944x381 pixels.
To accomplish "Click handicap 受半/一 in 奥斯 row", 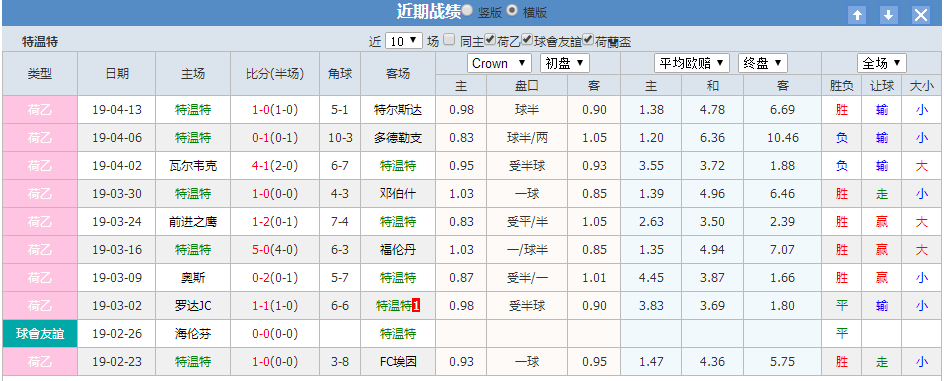I will (527, 278).
